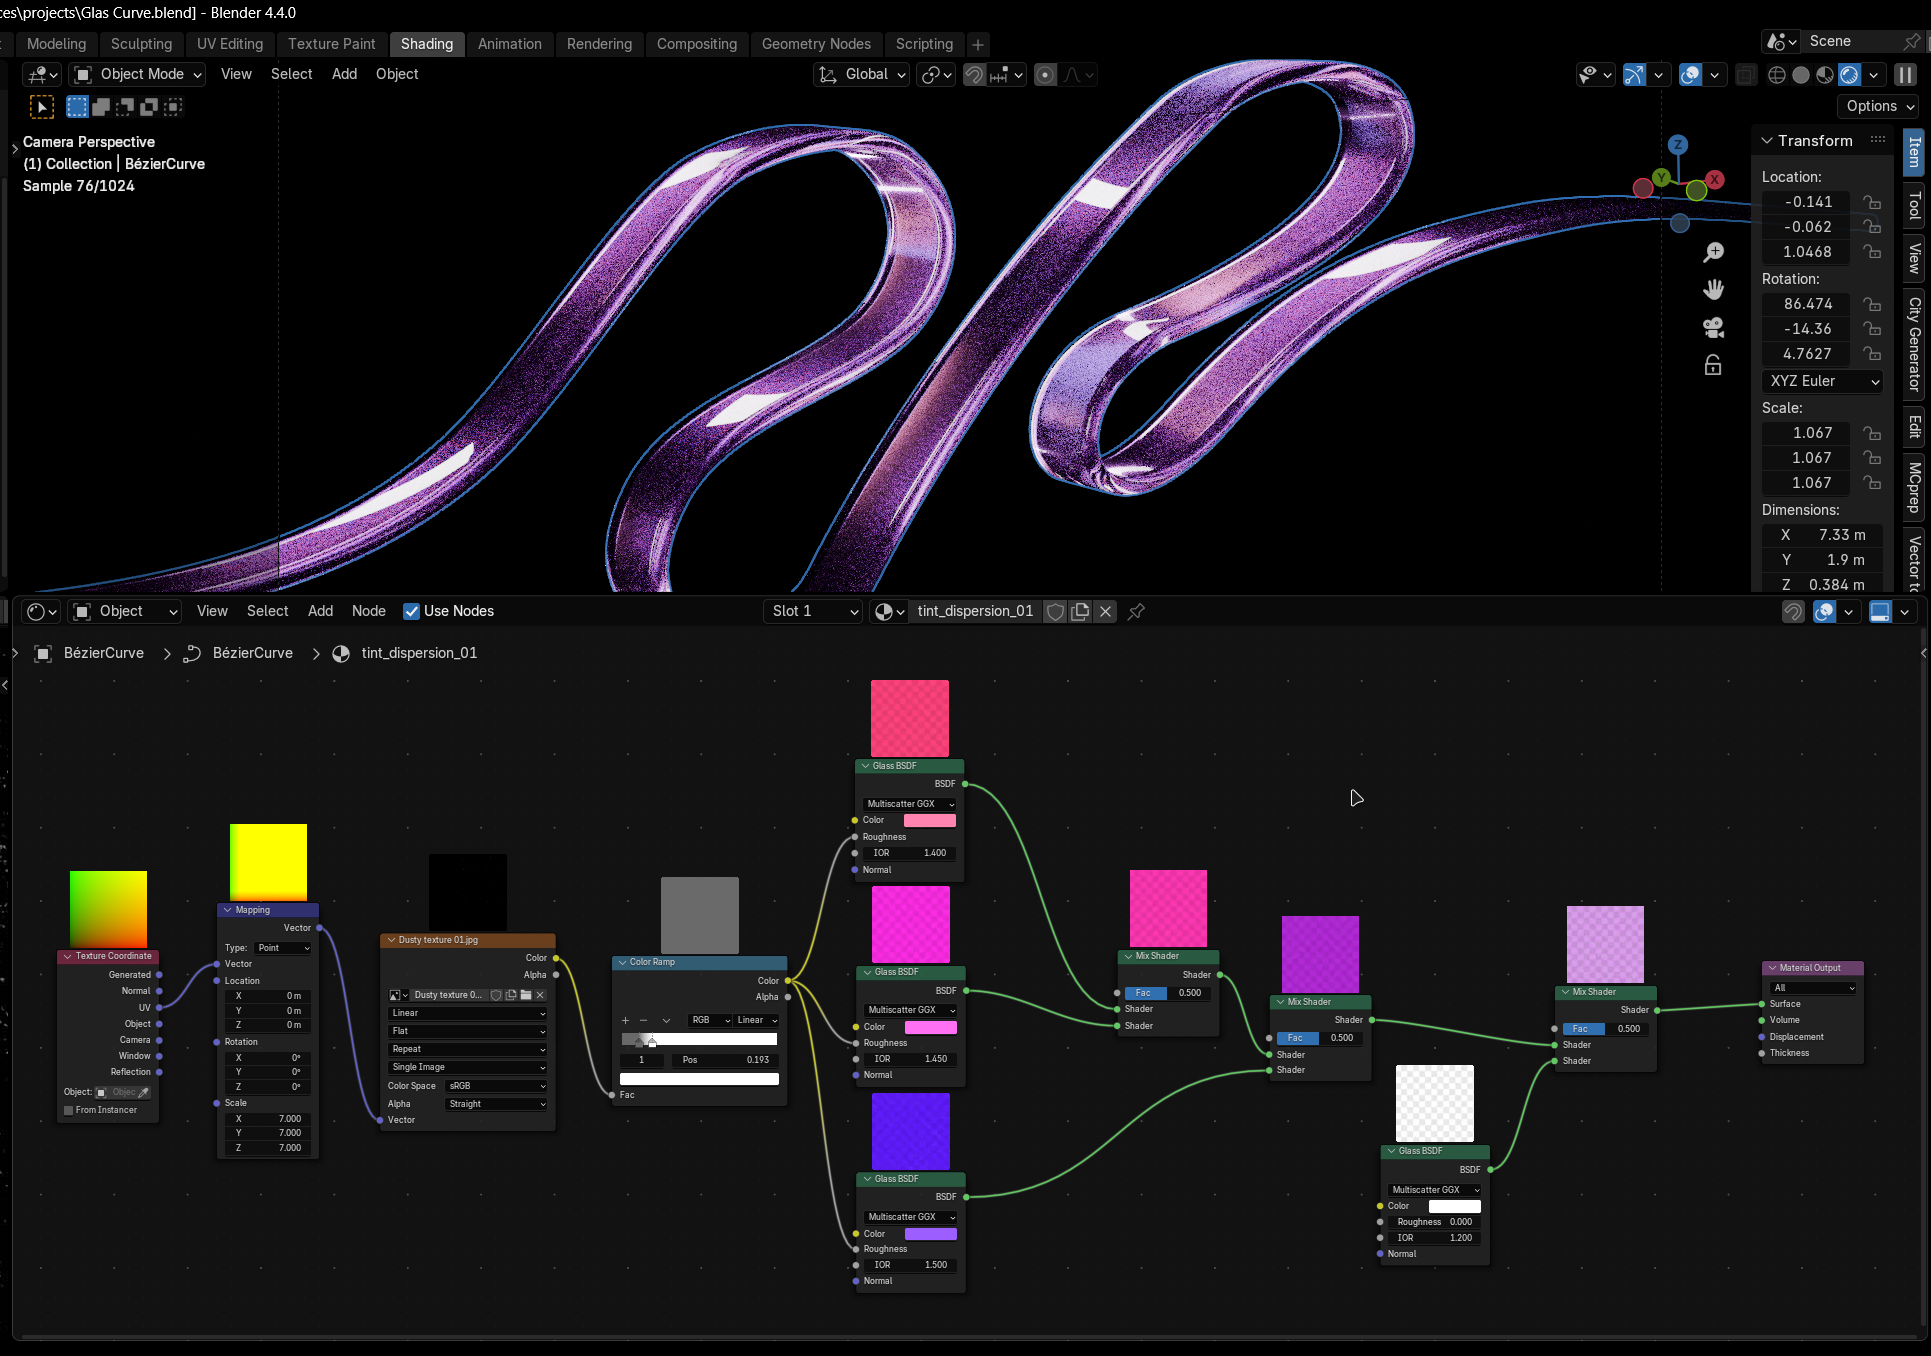Open the Object Mode dropdown
Screen dimensions: 1931x1356
(x=138, y=74)
